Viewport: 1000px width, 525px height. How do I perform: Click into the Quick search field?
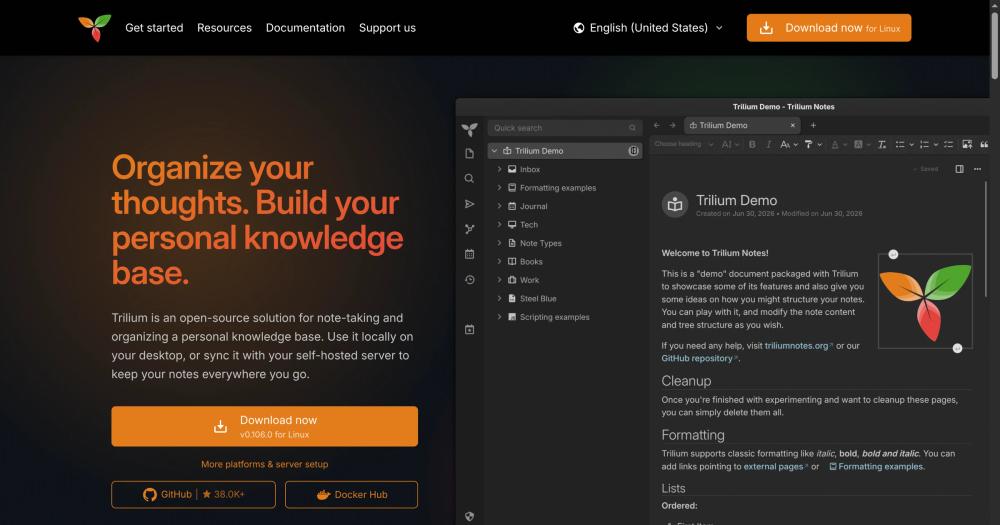[x=565, y=128]
